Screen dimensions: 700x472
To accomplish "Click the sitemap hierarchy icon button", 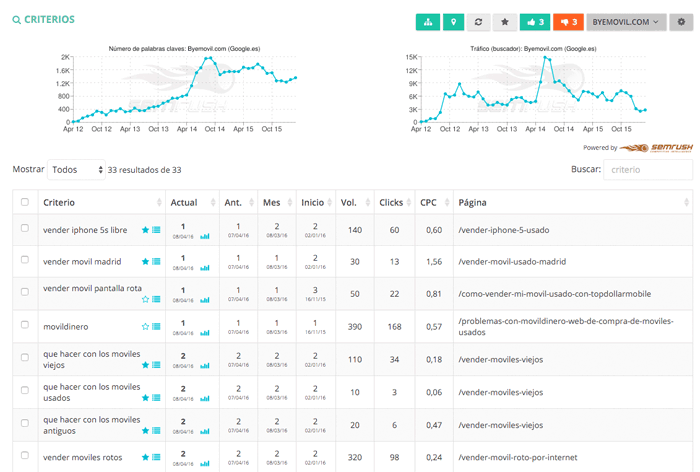I will pyautogui.click(x=428, y=22).
